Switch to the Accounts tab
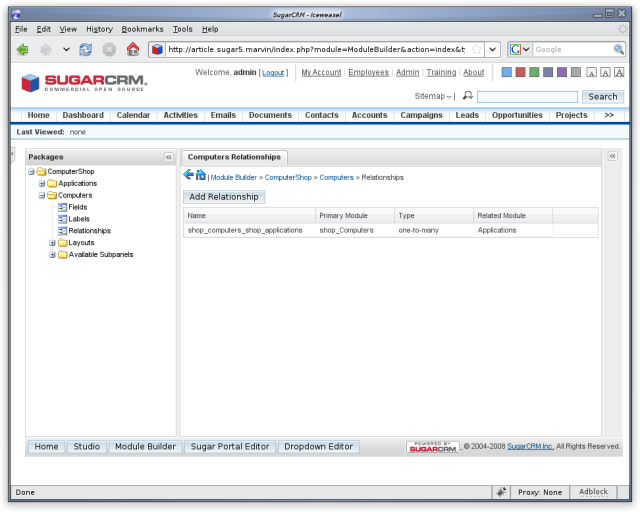The width and height of the screenshot is (640, 512). [x=369, y=115]
